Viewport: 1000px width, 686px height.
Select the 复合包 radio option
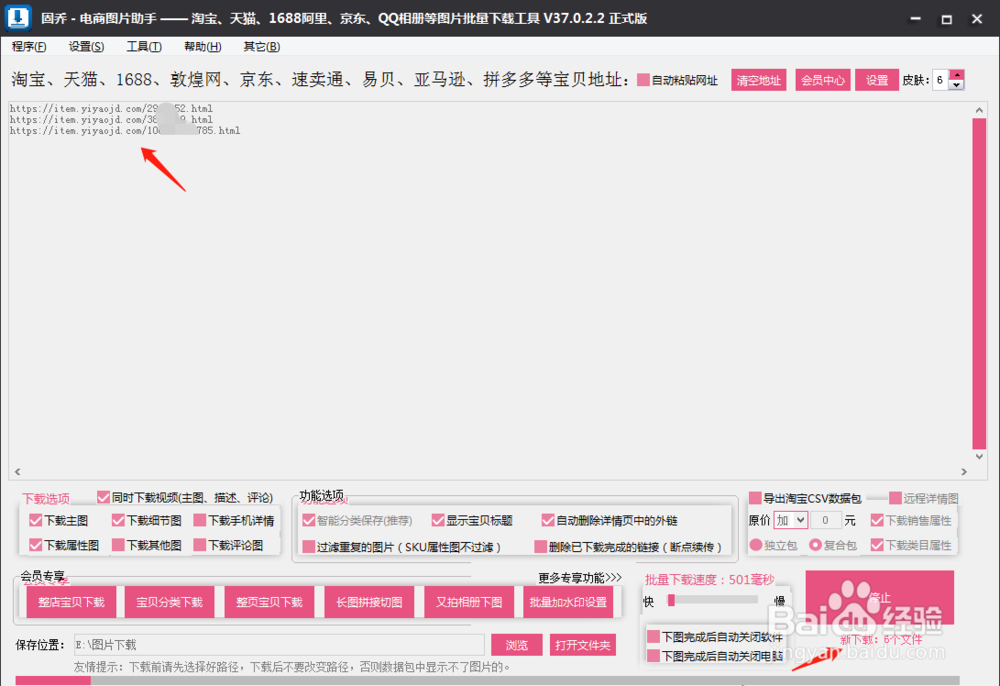(x=815, y=544)
